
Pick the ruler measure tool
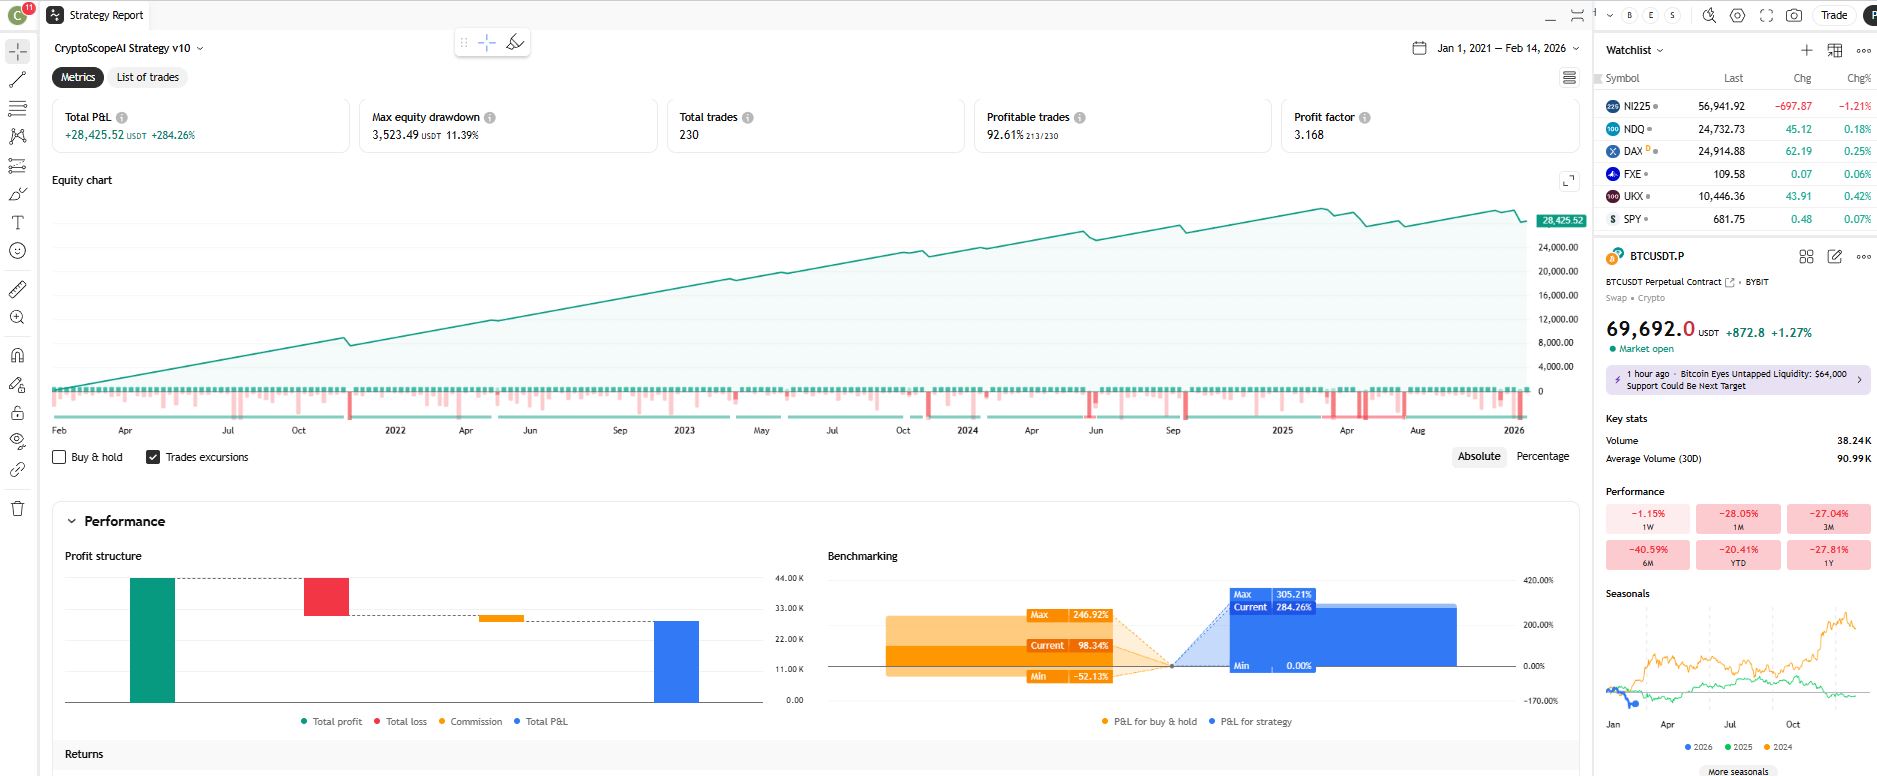pos(18,290)
